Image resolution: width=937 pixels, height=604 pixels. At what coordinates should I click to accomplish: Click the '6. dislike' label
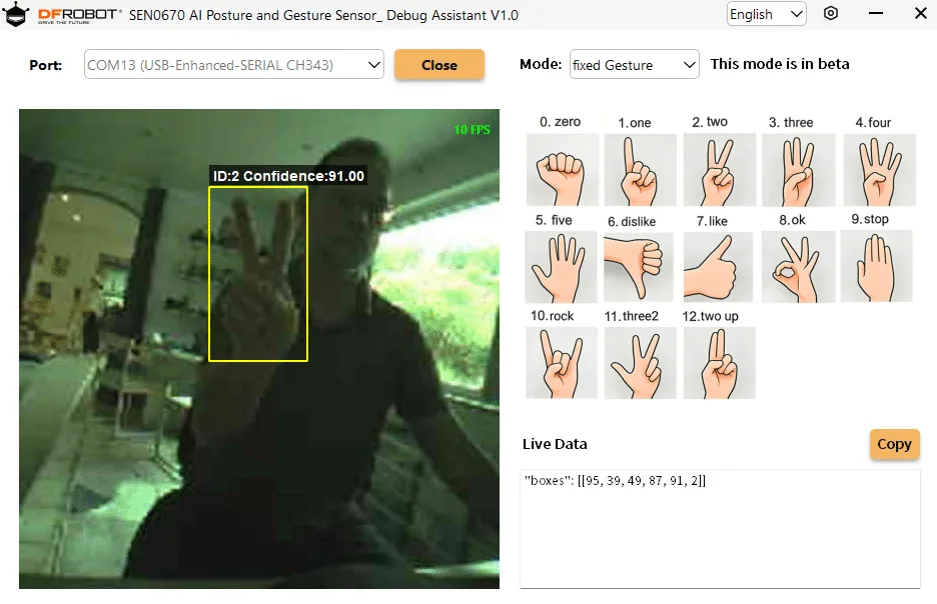(x=632, y=222)
